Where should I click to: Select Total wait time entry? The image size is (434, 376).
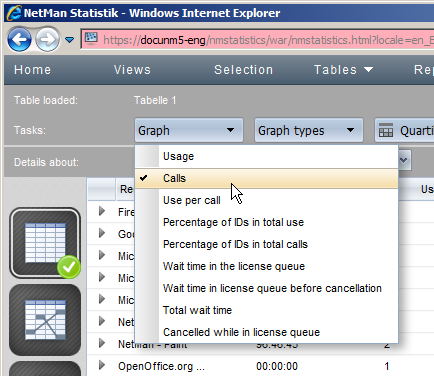266,310
